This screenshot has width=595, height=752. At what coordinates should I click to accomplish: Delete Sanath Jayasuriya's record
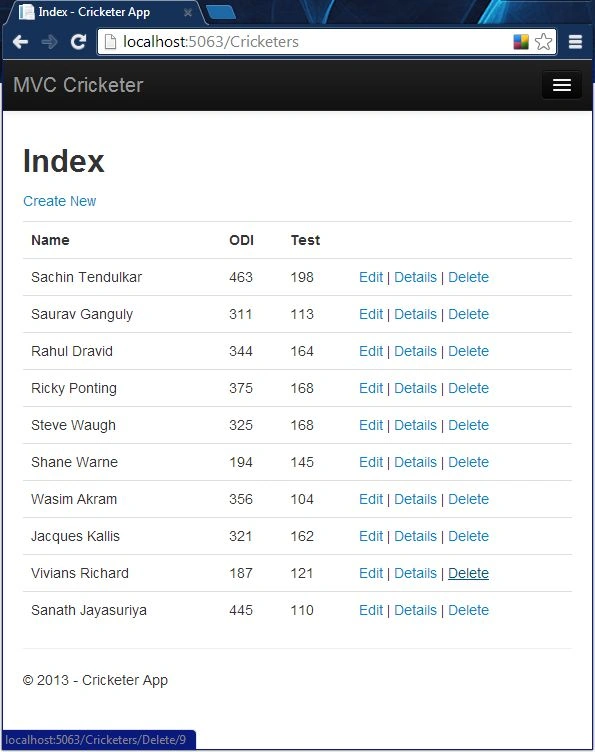468,610
